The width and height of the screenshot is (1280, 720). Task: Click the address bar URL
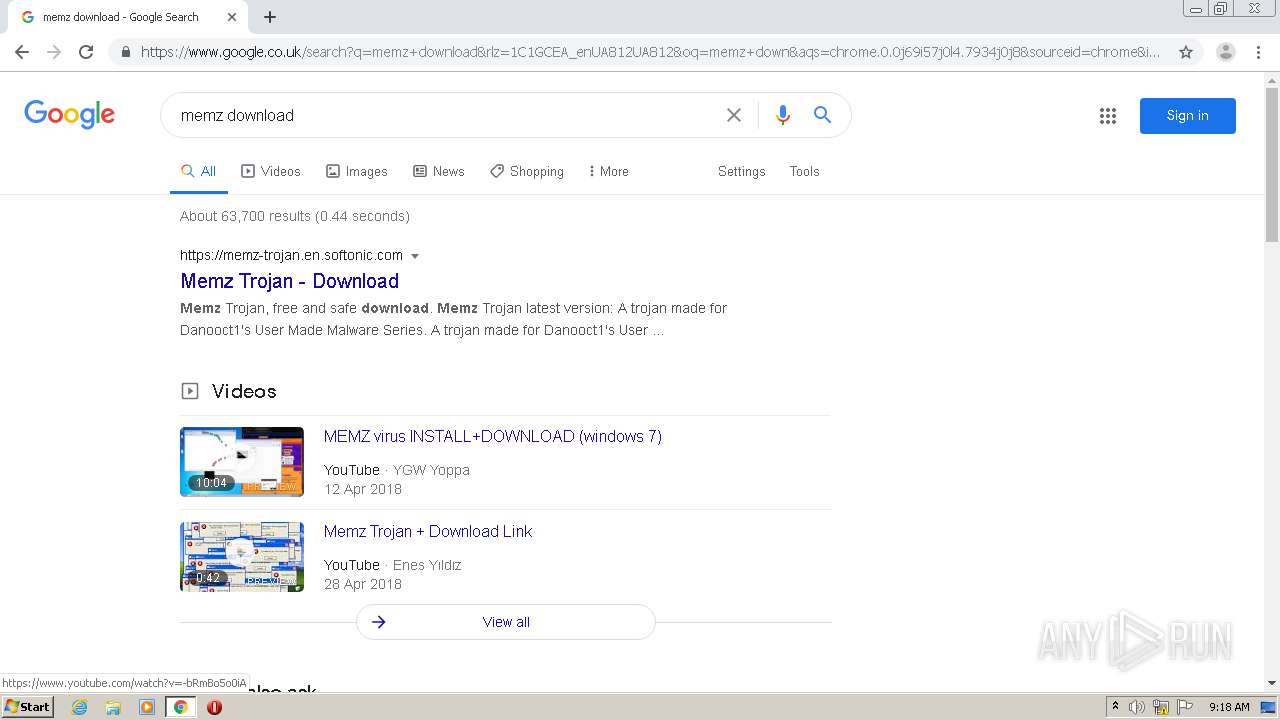(x=650, y=52)
